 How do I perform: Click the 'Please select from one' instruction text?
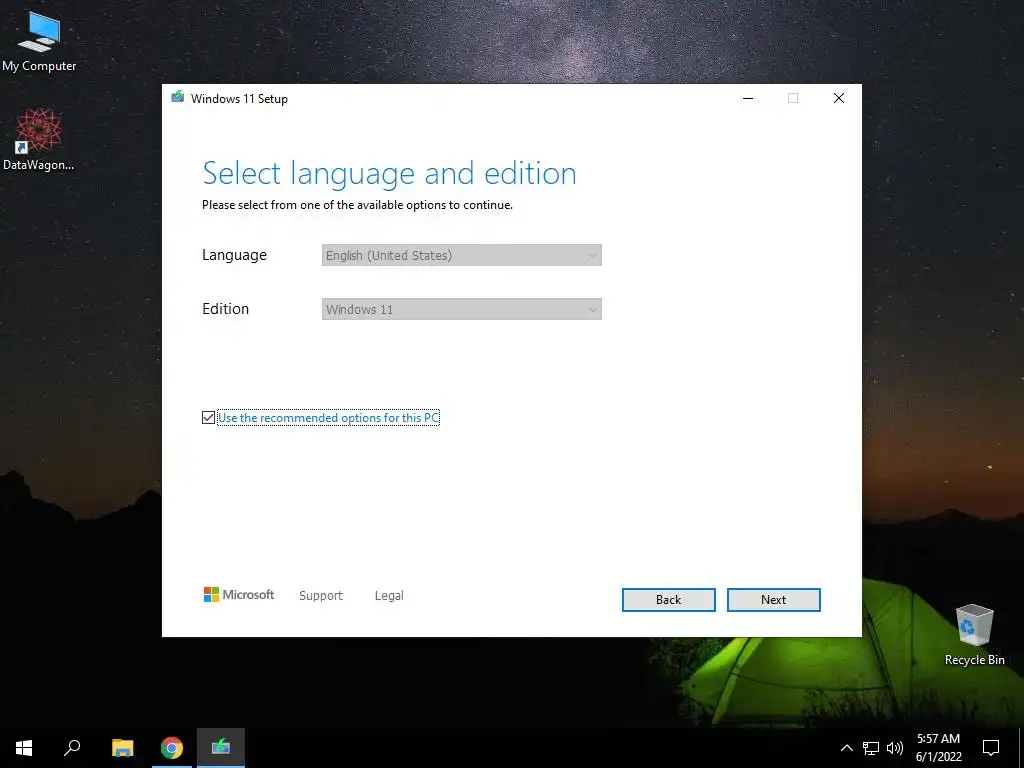[x=357, y=205]
